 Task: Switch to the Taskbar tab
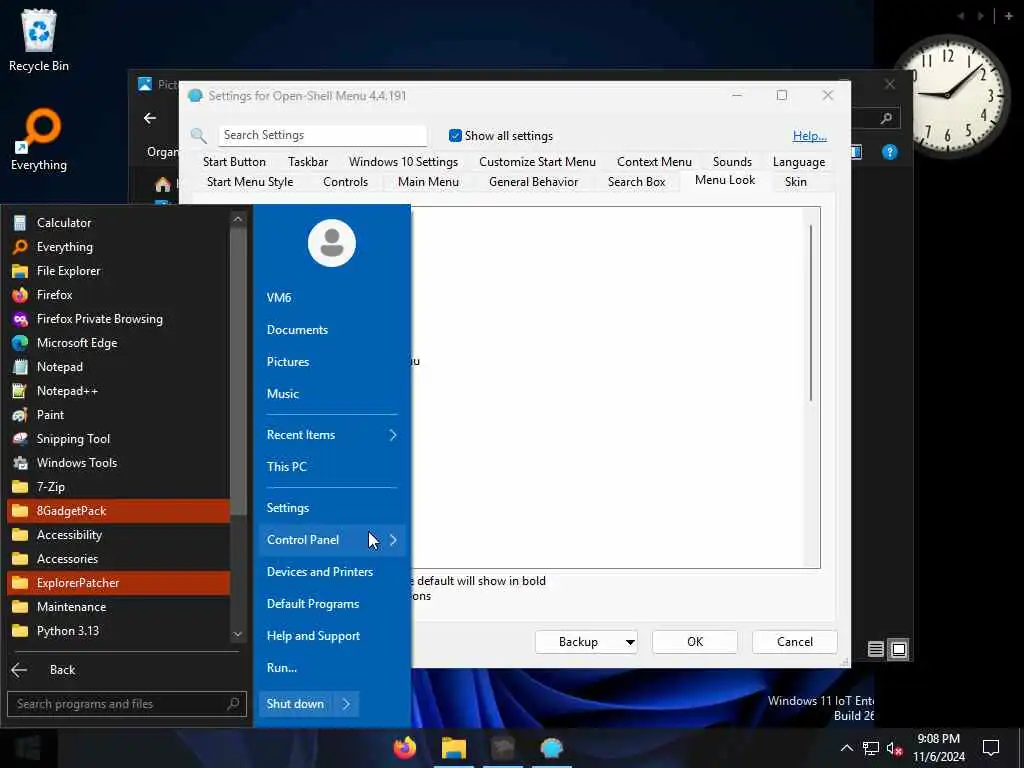[308, 162]
